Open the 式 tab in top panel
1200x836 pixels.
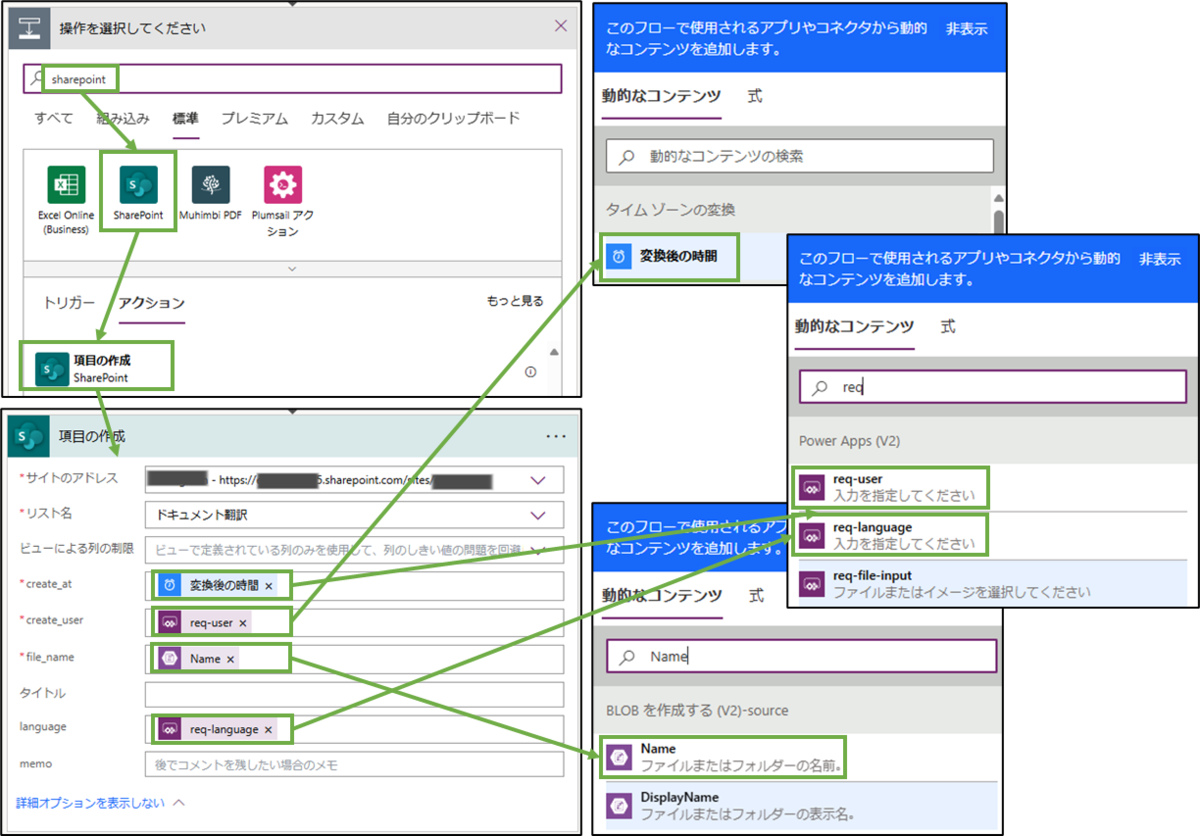[x=755, y=96]
